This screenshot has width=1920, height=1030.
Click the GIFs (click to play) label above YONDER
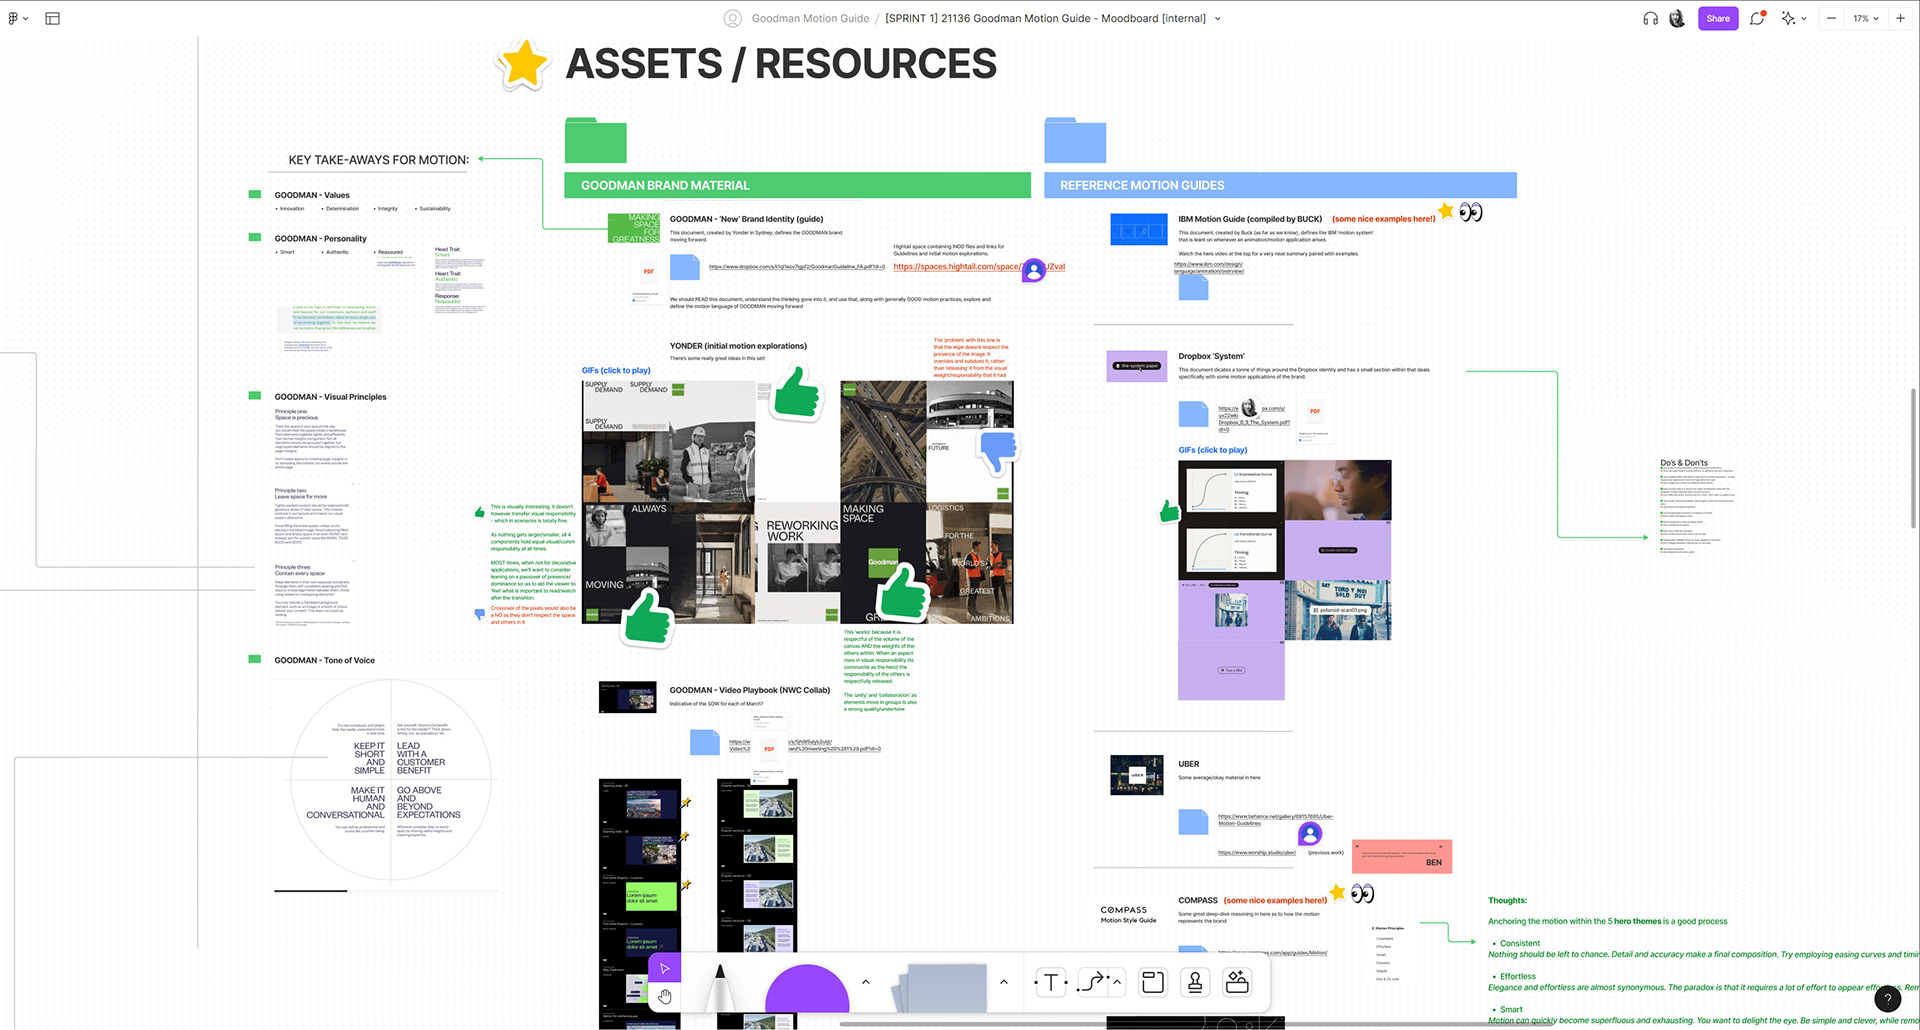(616, 370)
